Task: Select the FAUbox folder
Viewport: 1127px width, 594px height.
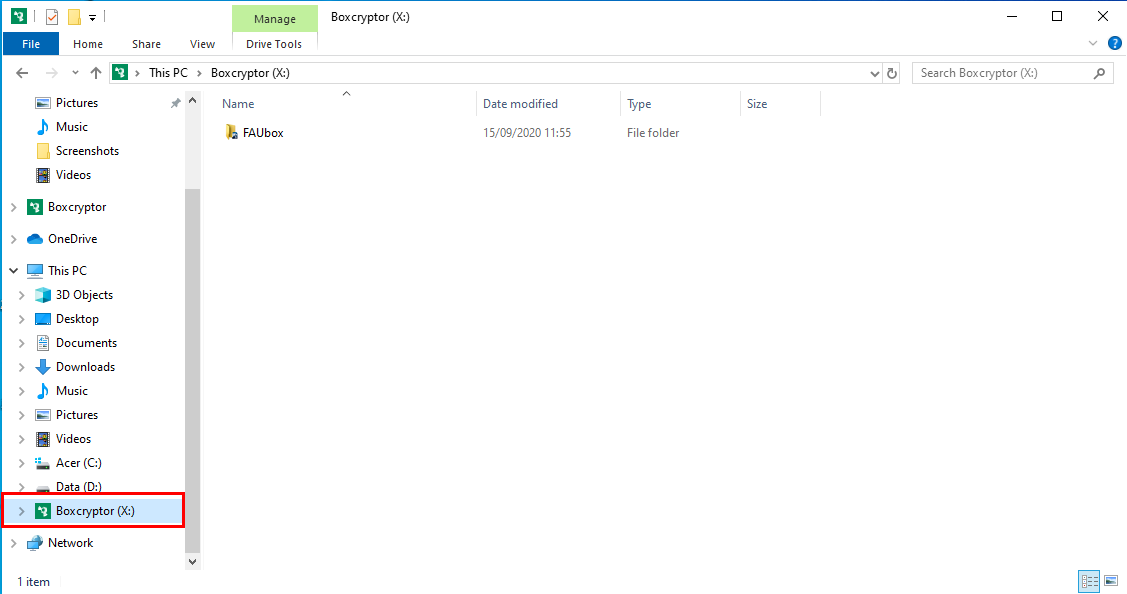Action: [x=263, y=133]
